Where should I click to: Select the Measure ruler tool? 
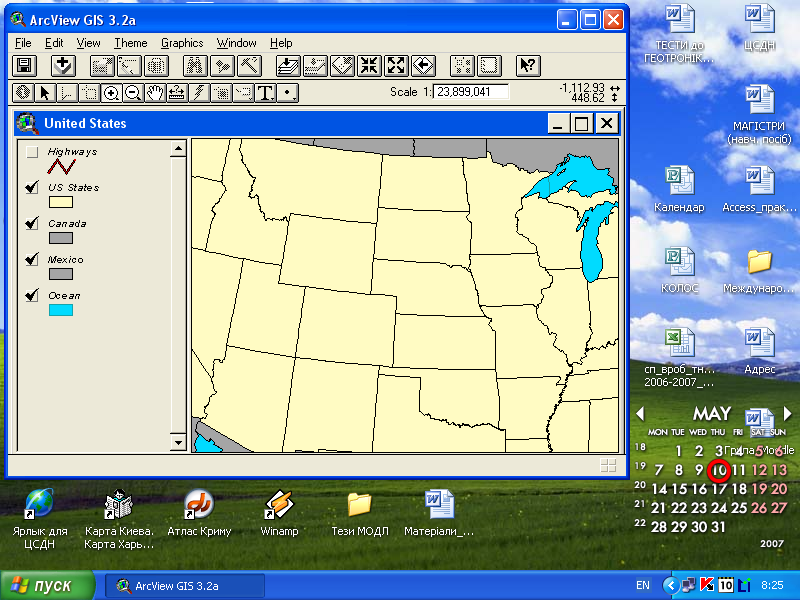click(177, 93)
